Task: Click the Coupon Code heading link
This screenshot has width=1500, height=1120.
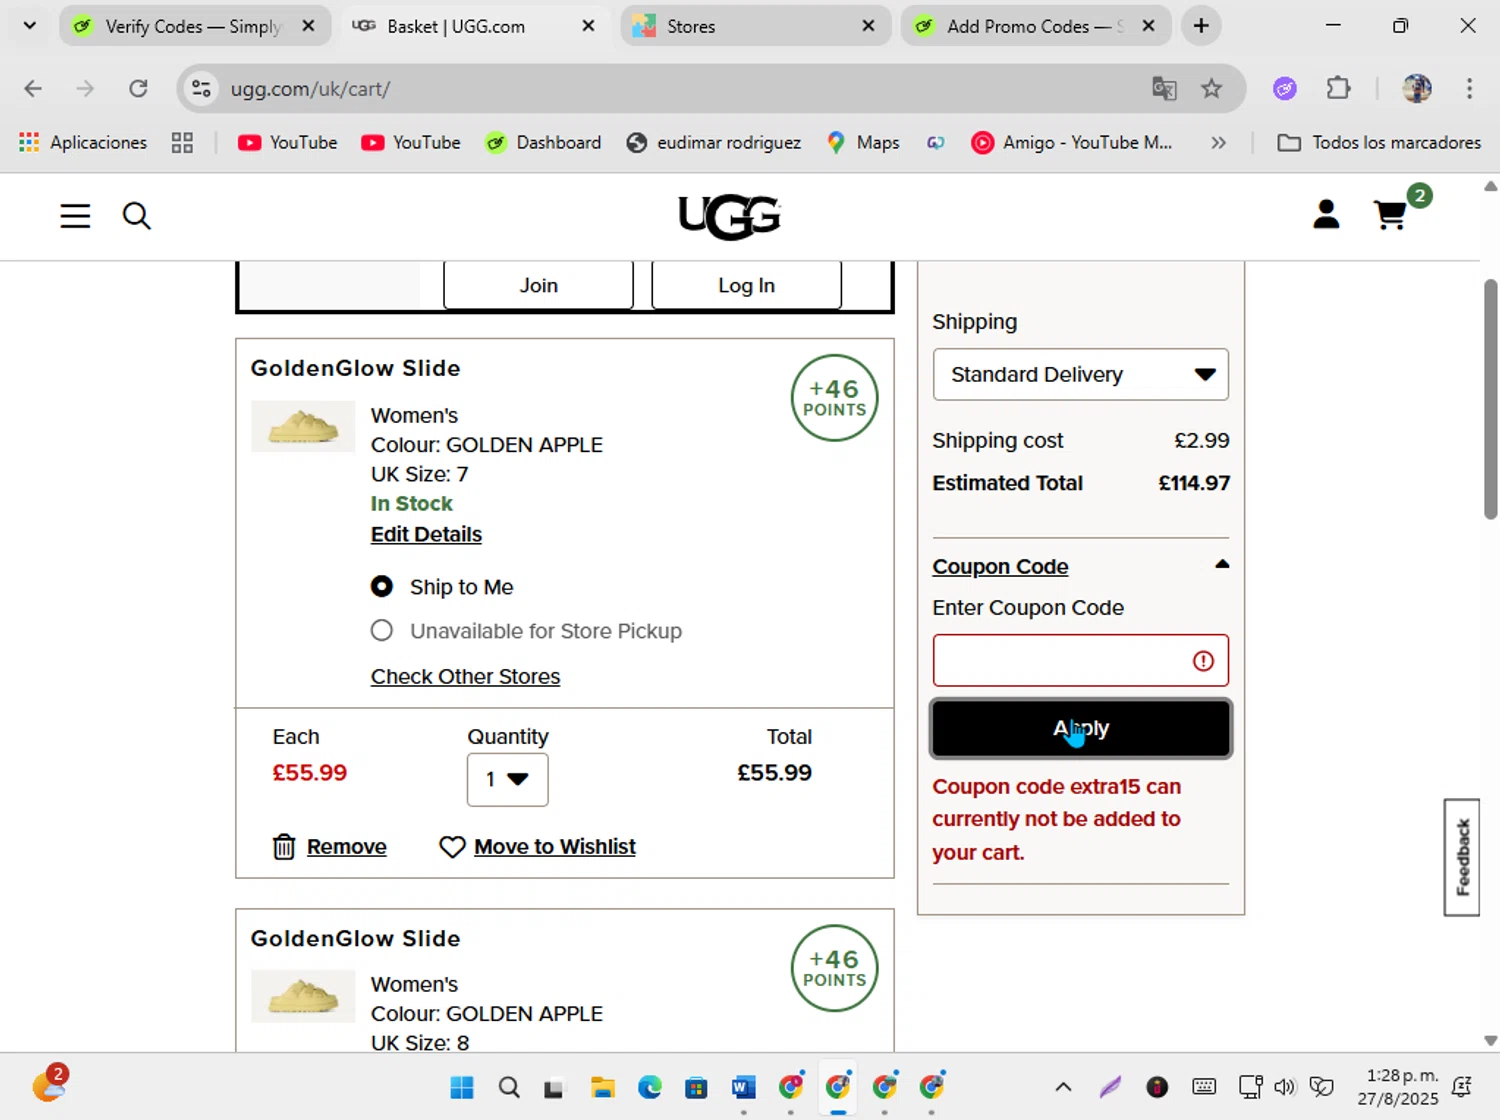Action: 1000,567
